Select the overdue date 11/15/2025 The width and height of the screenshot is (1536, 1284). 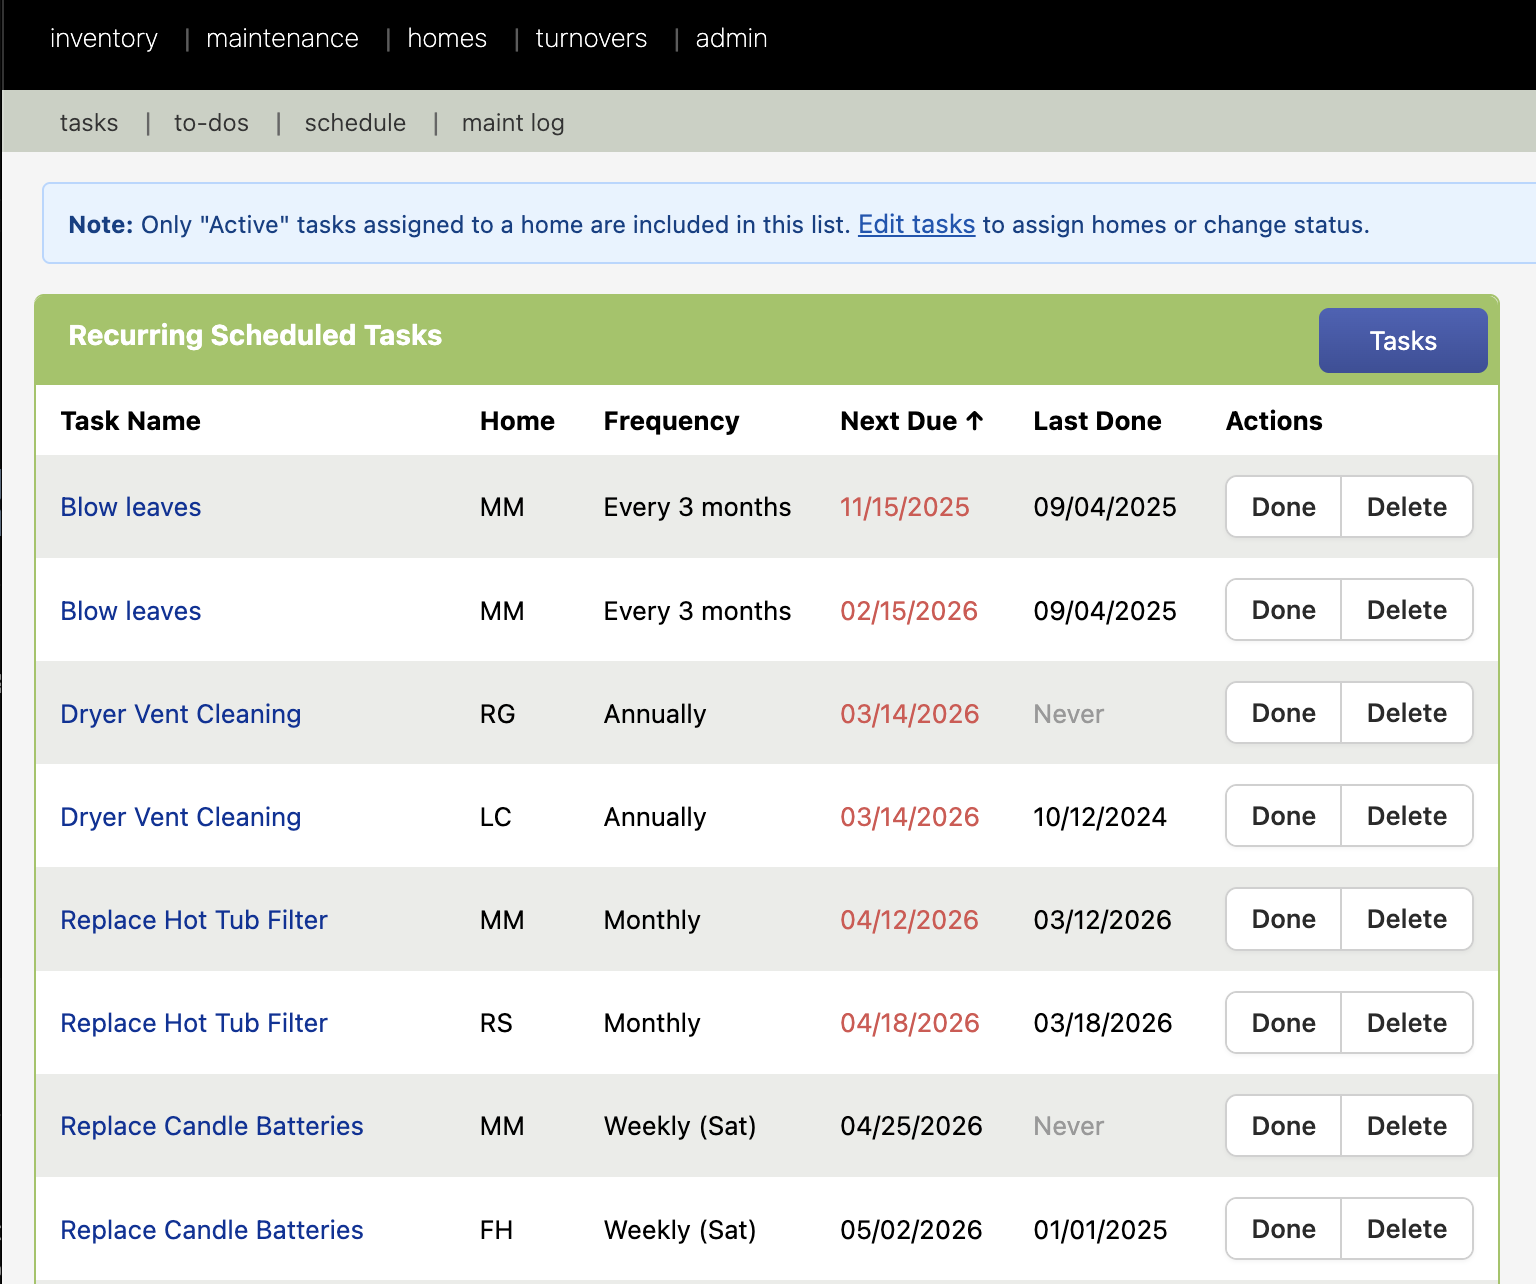(x=905, y=507)
